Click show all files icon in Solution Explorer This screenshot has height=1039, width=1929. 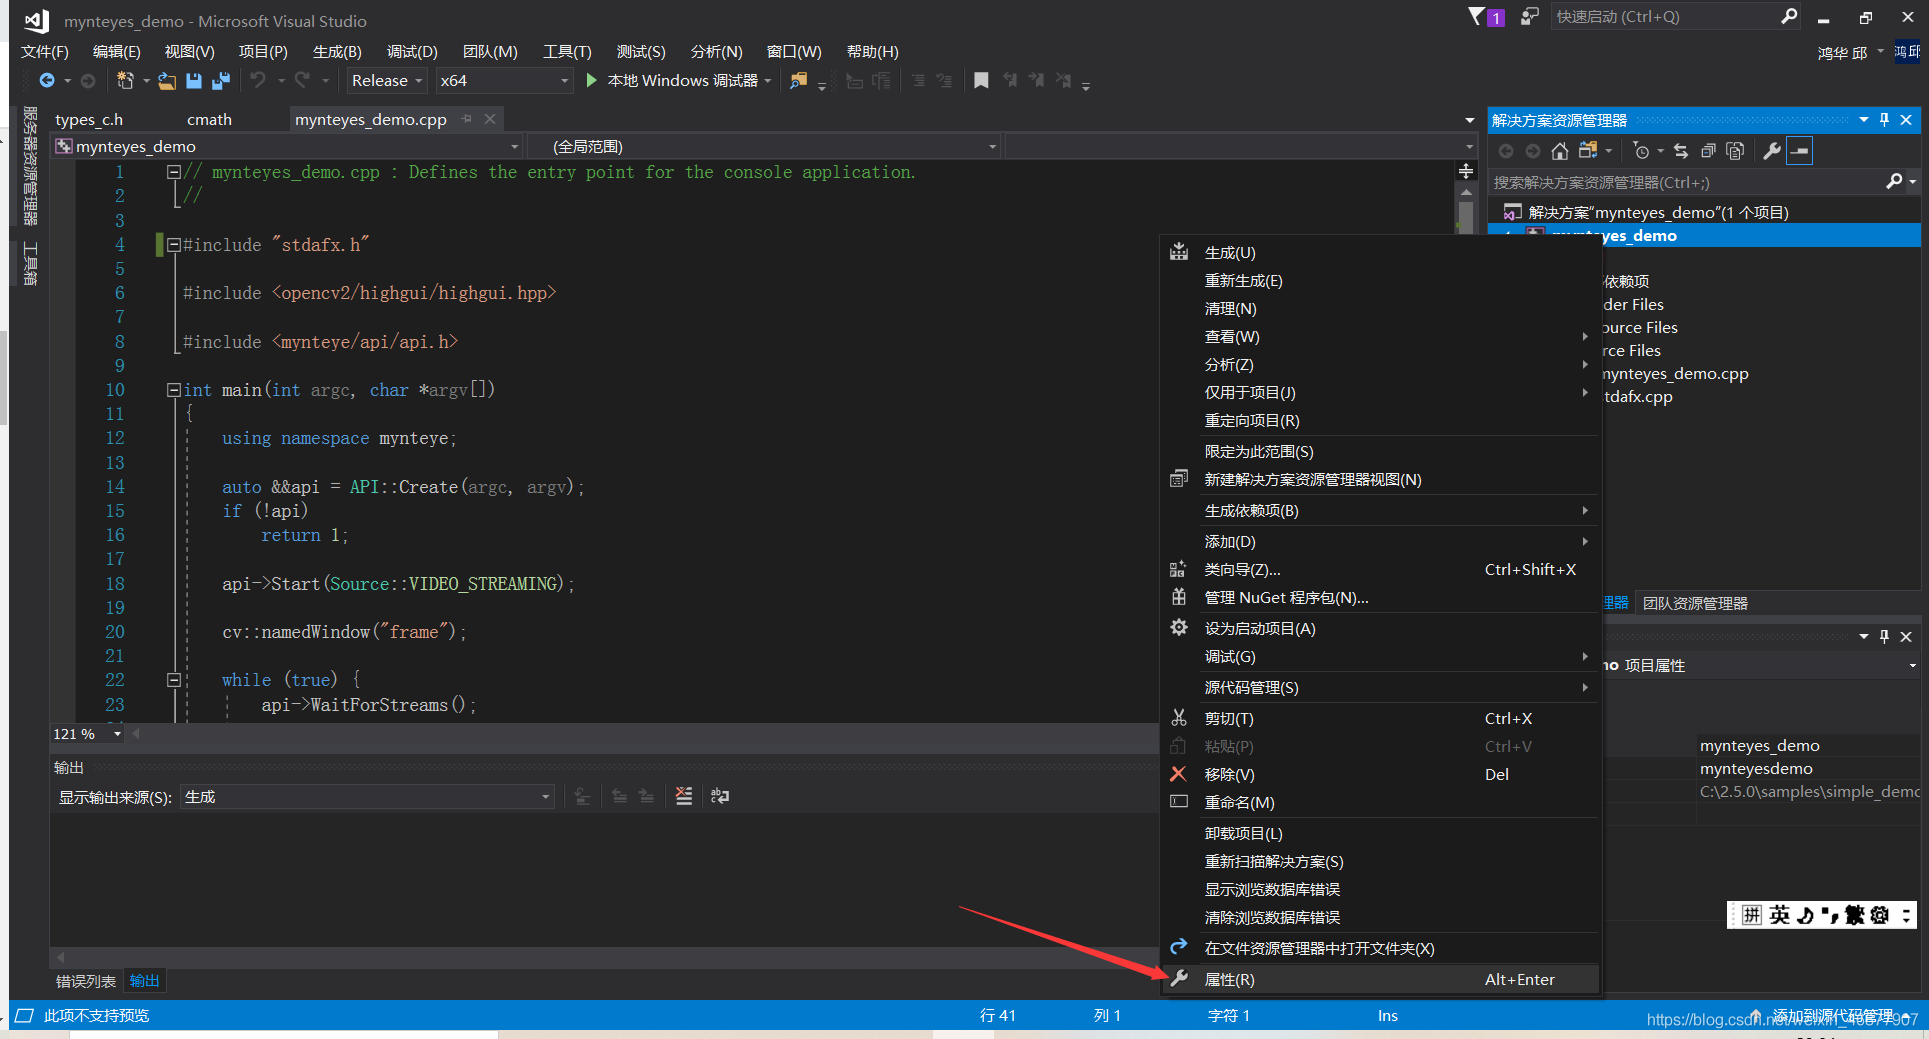click(1735, 151)
